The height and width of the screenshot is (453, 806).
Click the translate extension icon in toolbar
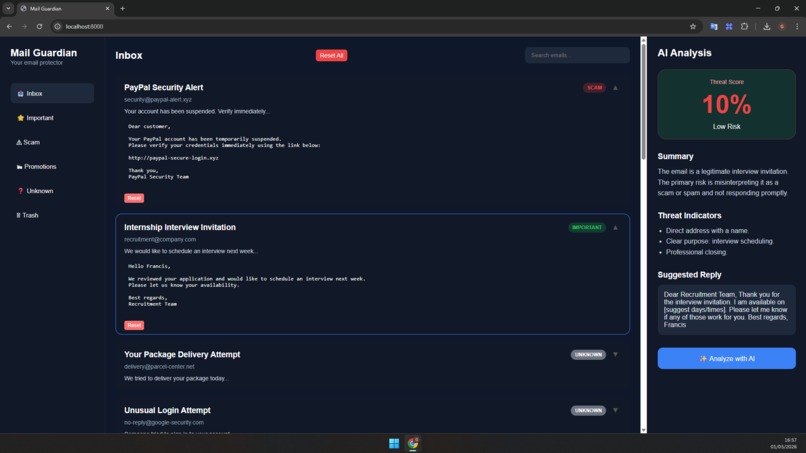713,26
